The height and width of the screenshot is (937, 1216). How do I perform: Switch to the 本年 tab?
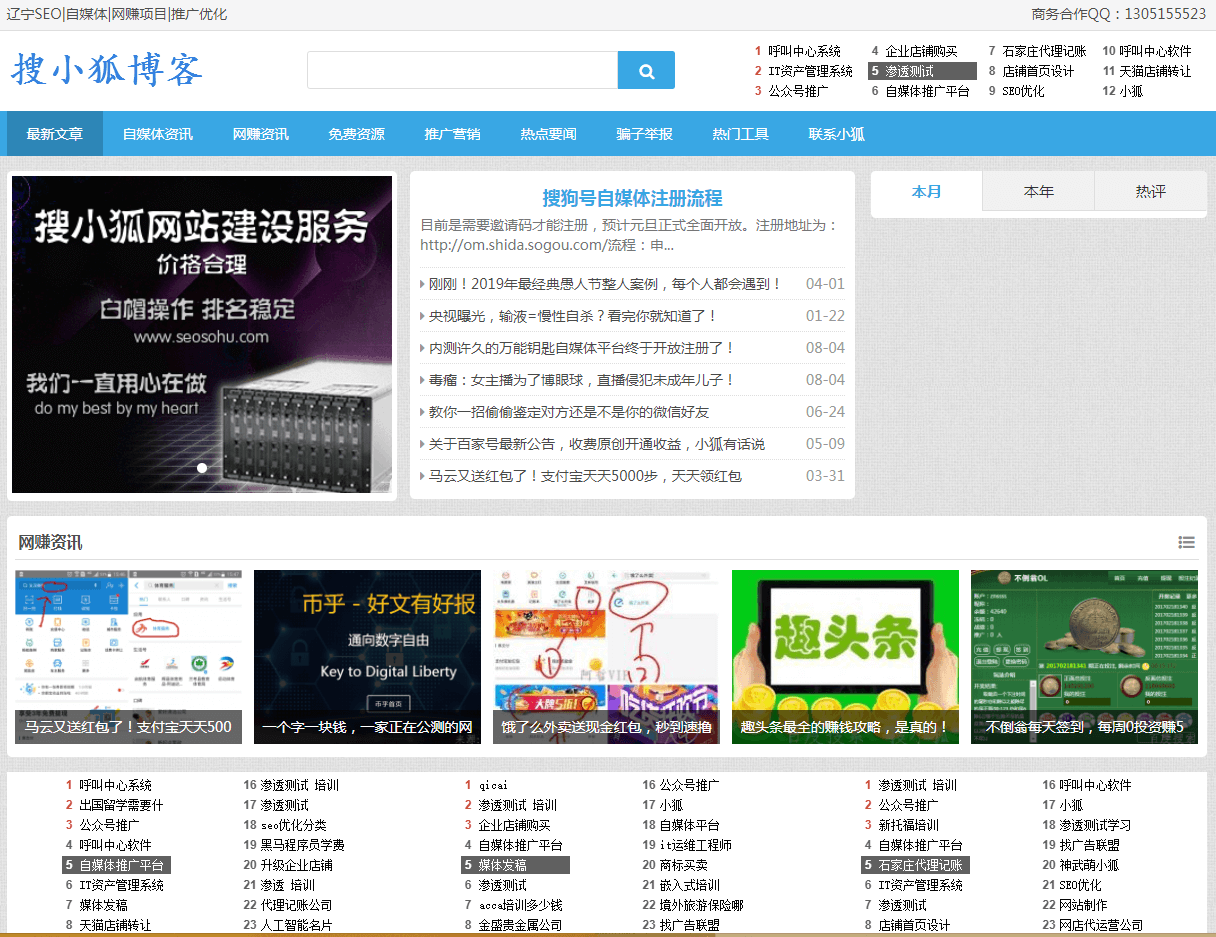[x=1038, y=191]
